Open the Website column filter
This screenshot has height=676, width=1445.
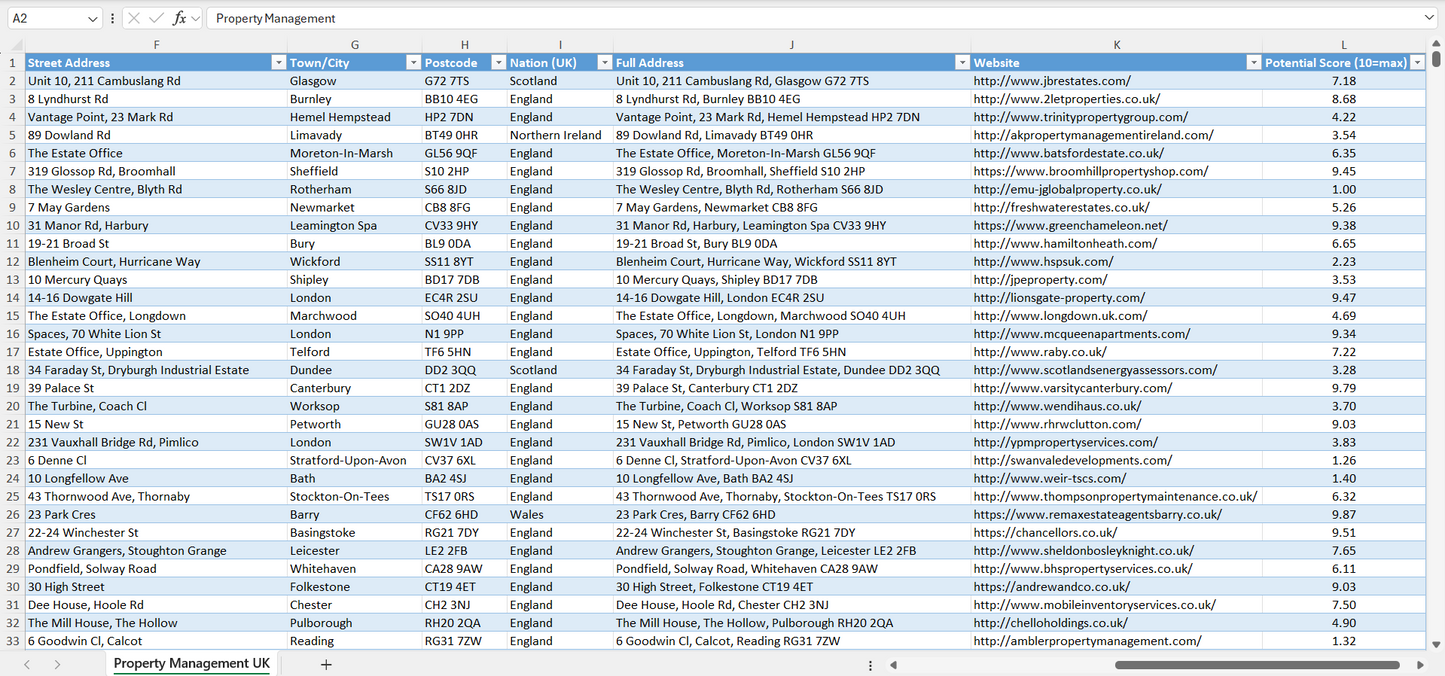[x=1253, y=61]
